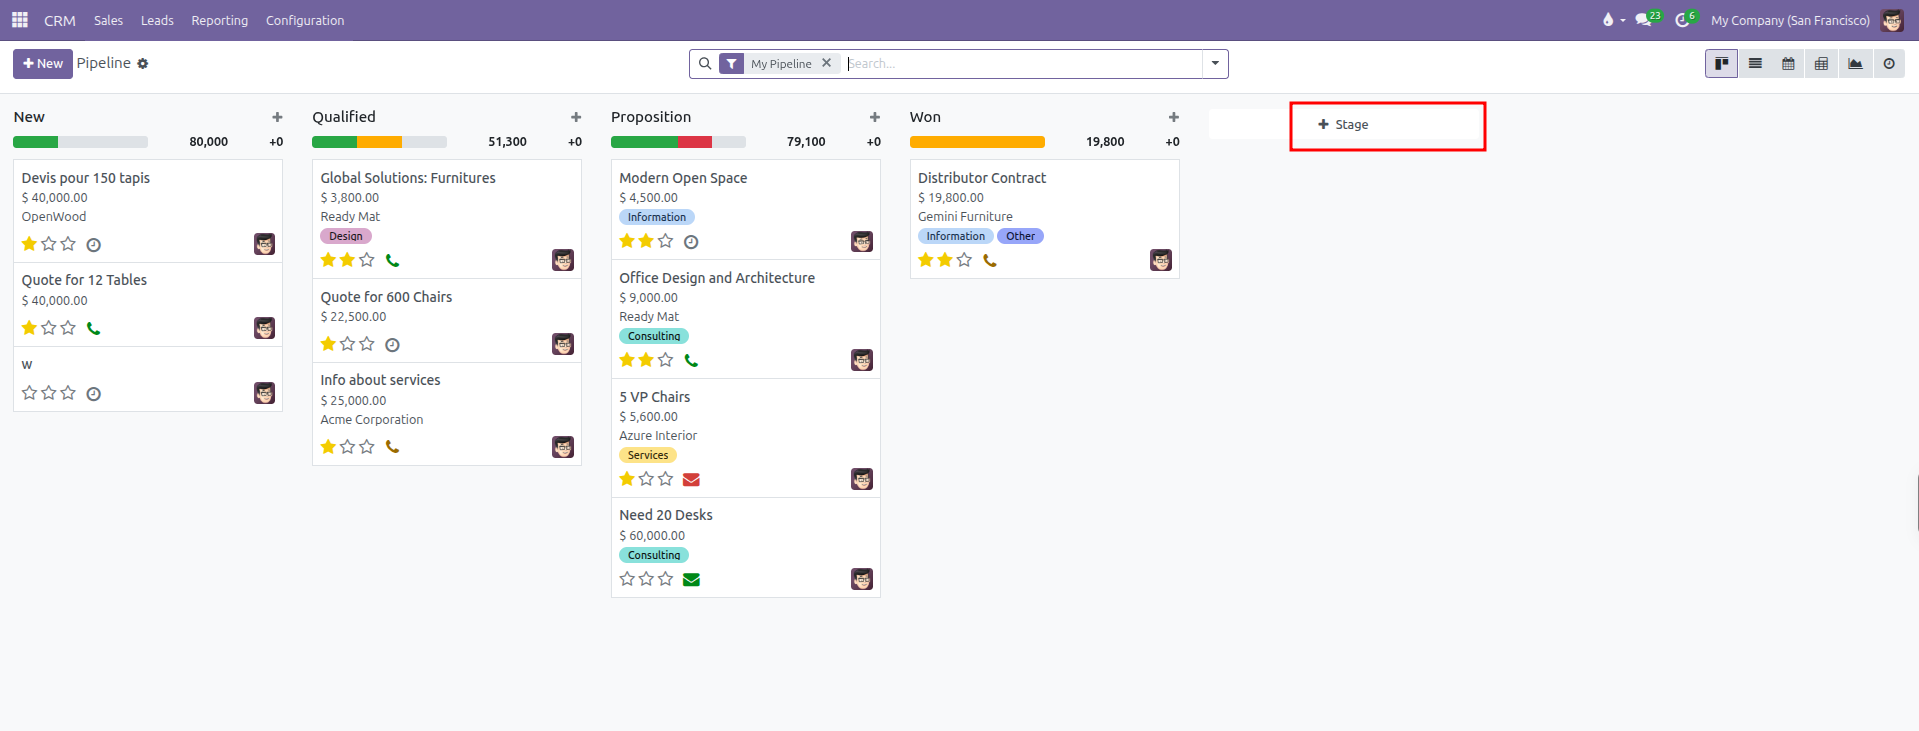Quick add a lead in Qualified column

point(576,117)
